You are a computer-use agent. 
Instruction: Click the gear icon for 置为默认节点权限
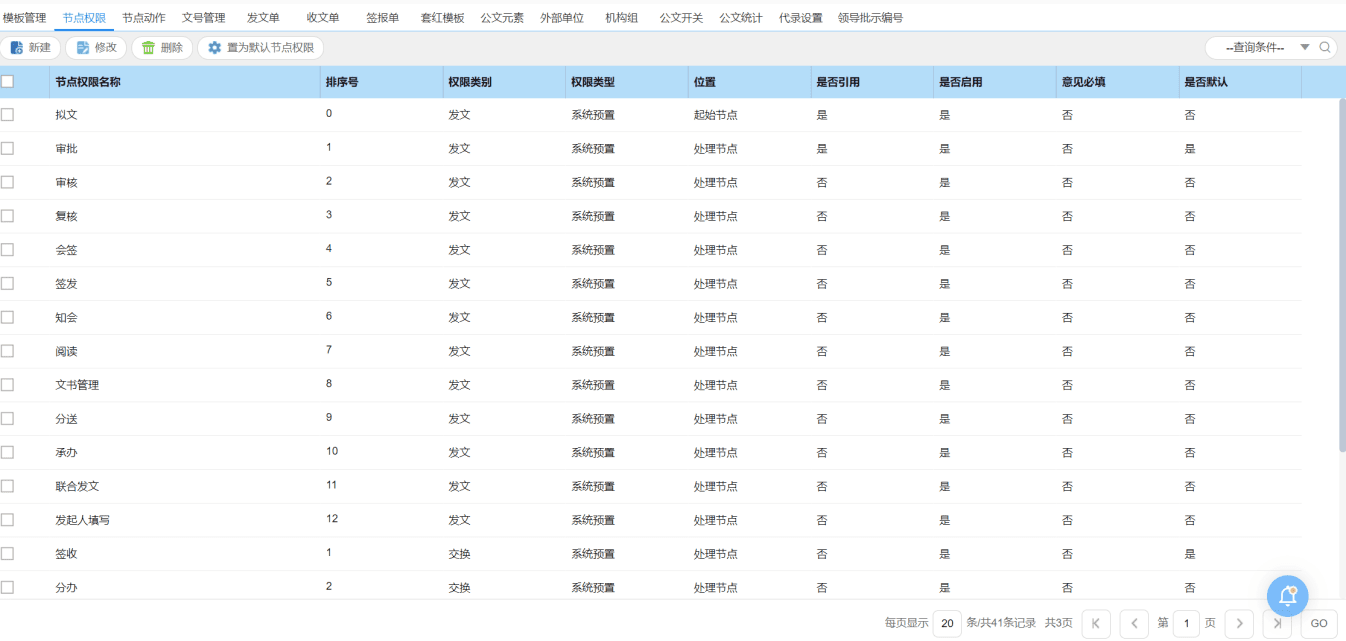pos(215,48)
